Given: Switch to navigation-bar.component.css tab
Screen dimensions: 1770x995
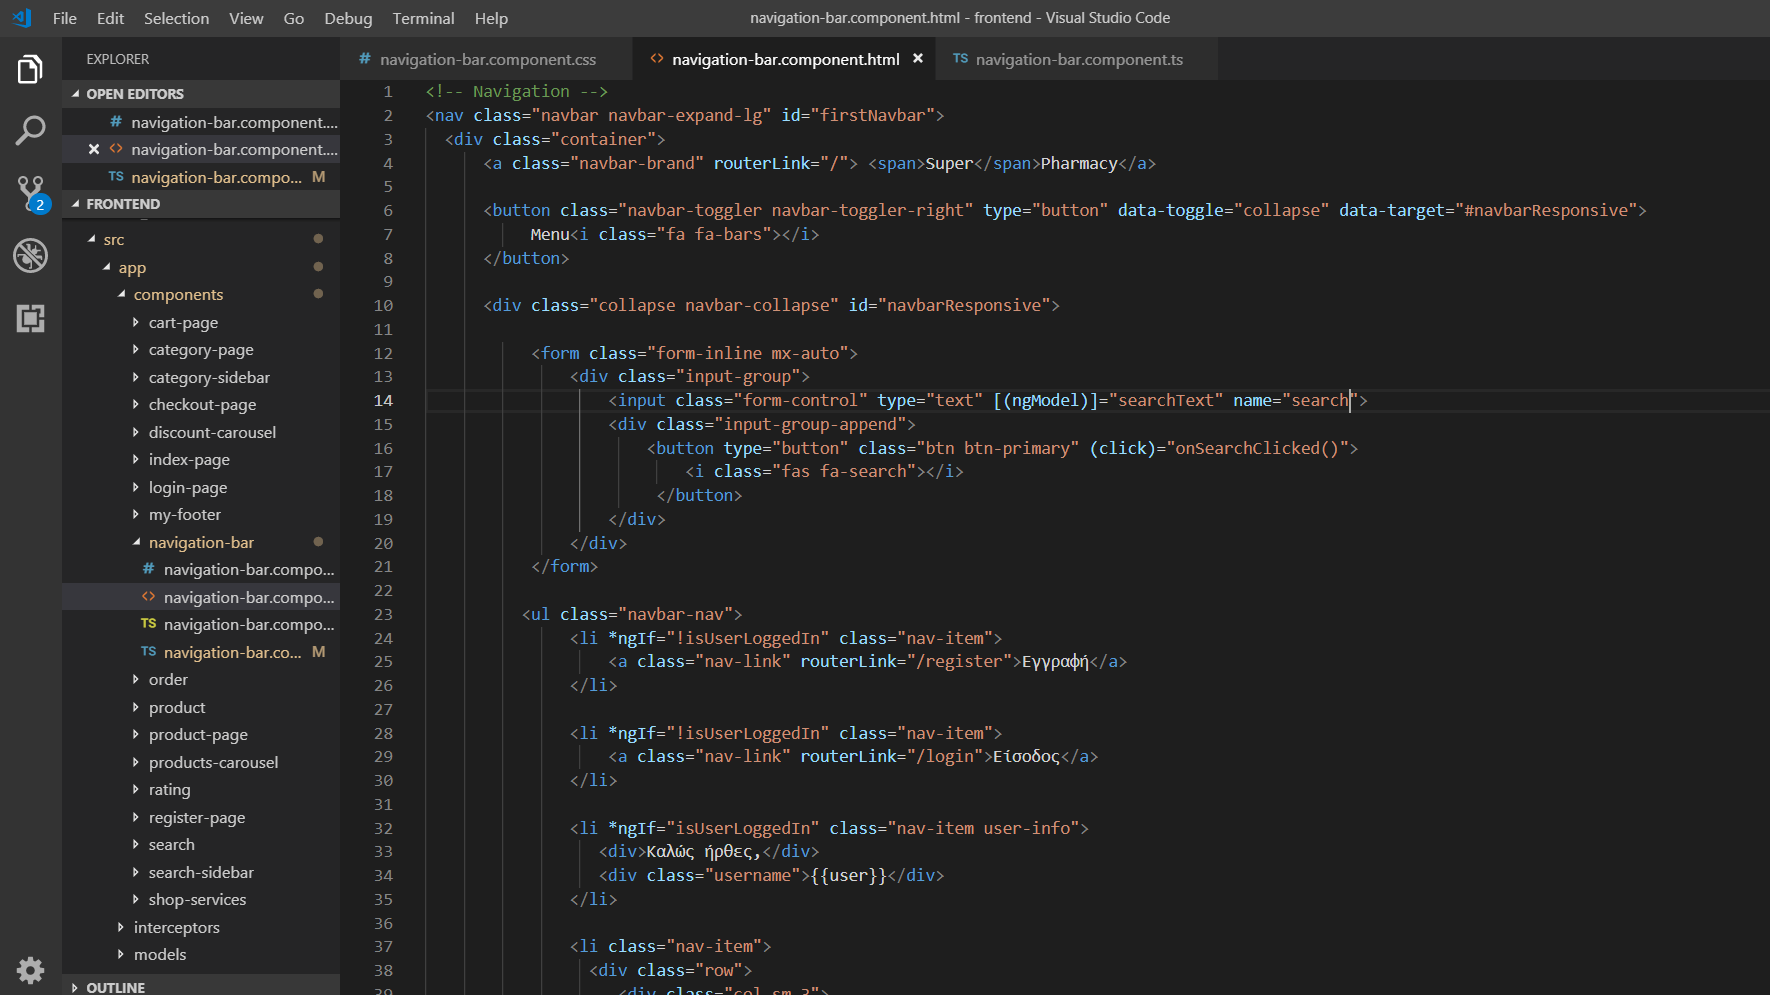Looking at the screenshot, I should [x=486, y=59].
